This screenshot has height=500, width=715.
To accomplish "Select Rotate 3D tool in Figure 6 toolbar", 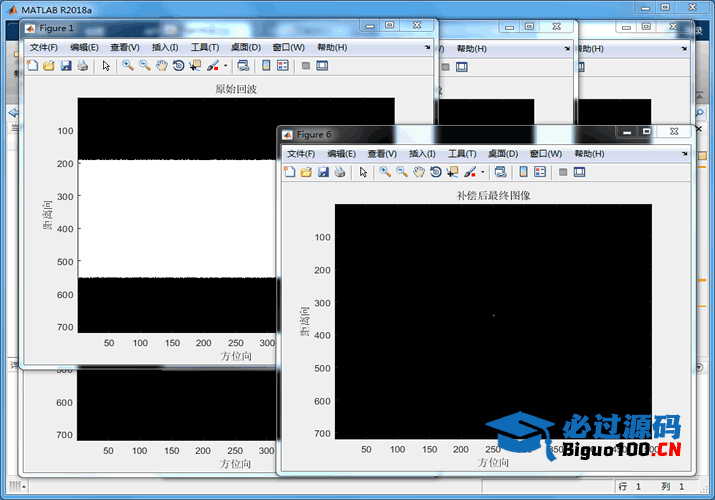I will (x=435, y=172).
